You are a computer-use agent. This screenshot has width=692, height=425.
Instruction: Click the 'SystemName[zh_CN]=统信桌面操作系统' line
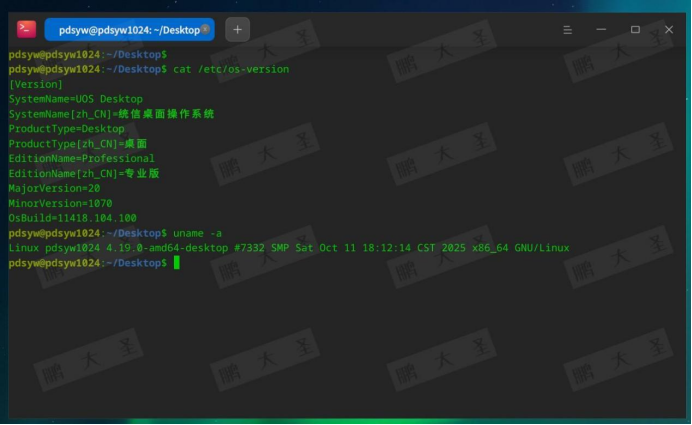click(111, 114)
